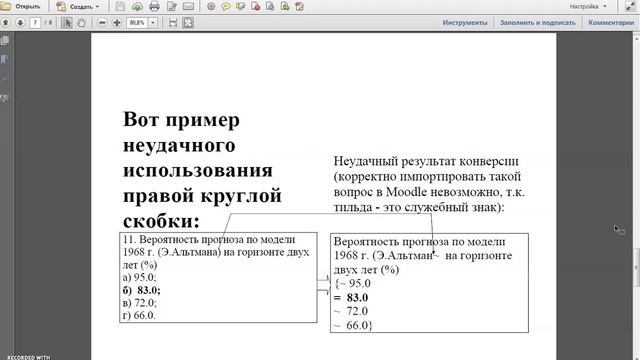This screenshot has width=640, height=360.
Task: Open the Инструменты panel
Action: click(465, 23)
